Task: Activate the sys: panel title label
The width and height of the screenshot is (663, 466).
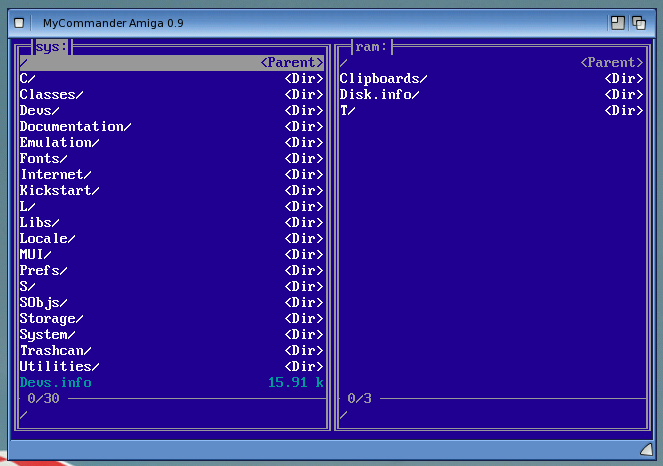Action: point(51,47)
